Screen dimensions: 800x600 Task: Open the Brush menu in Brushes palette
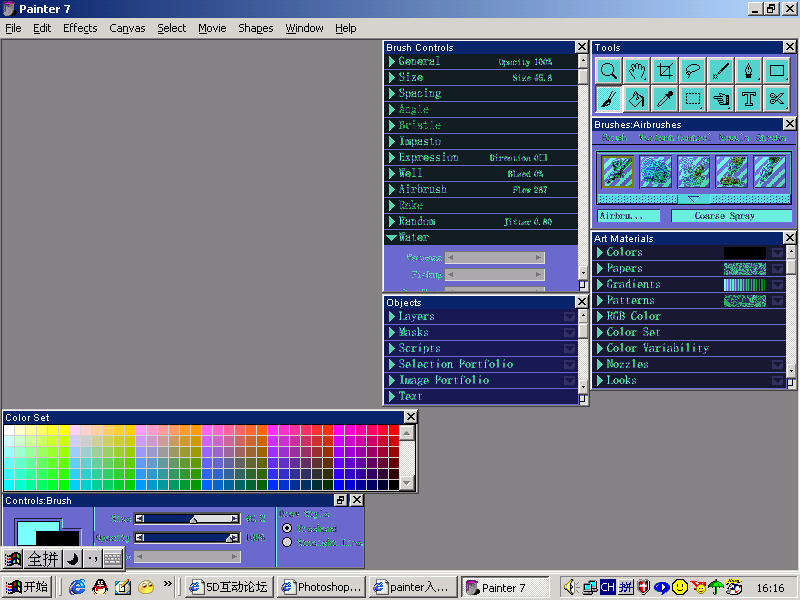point(614,138)
